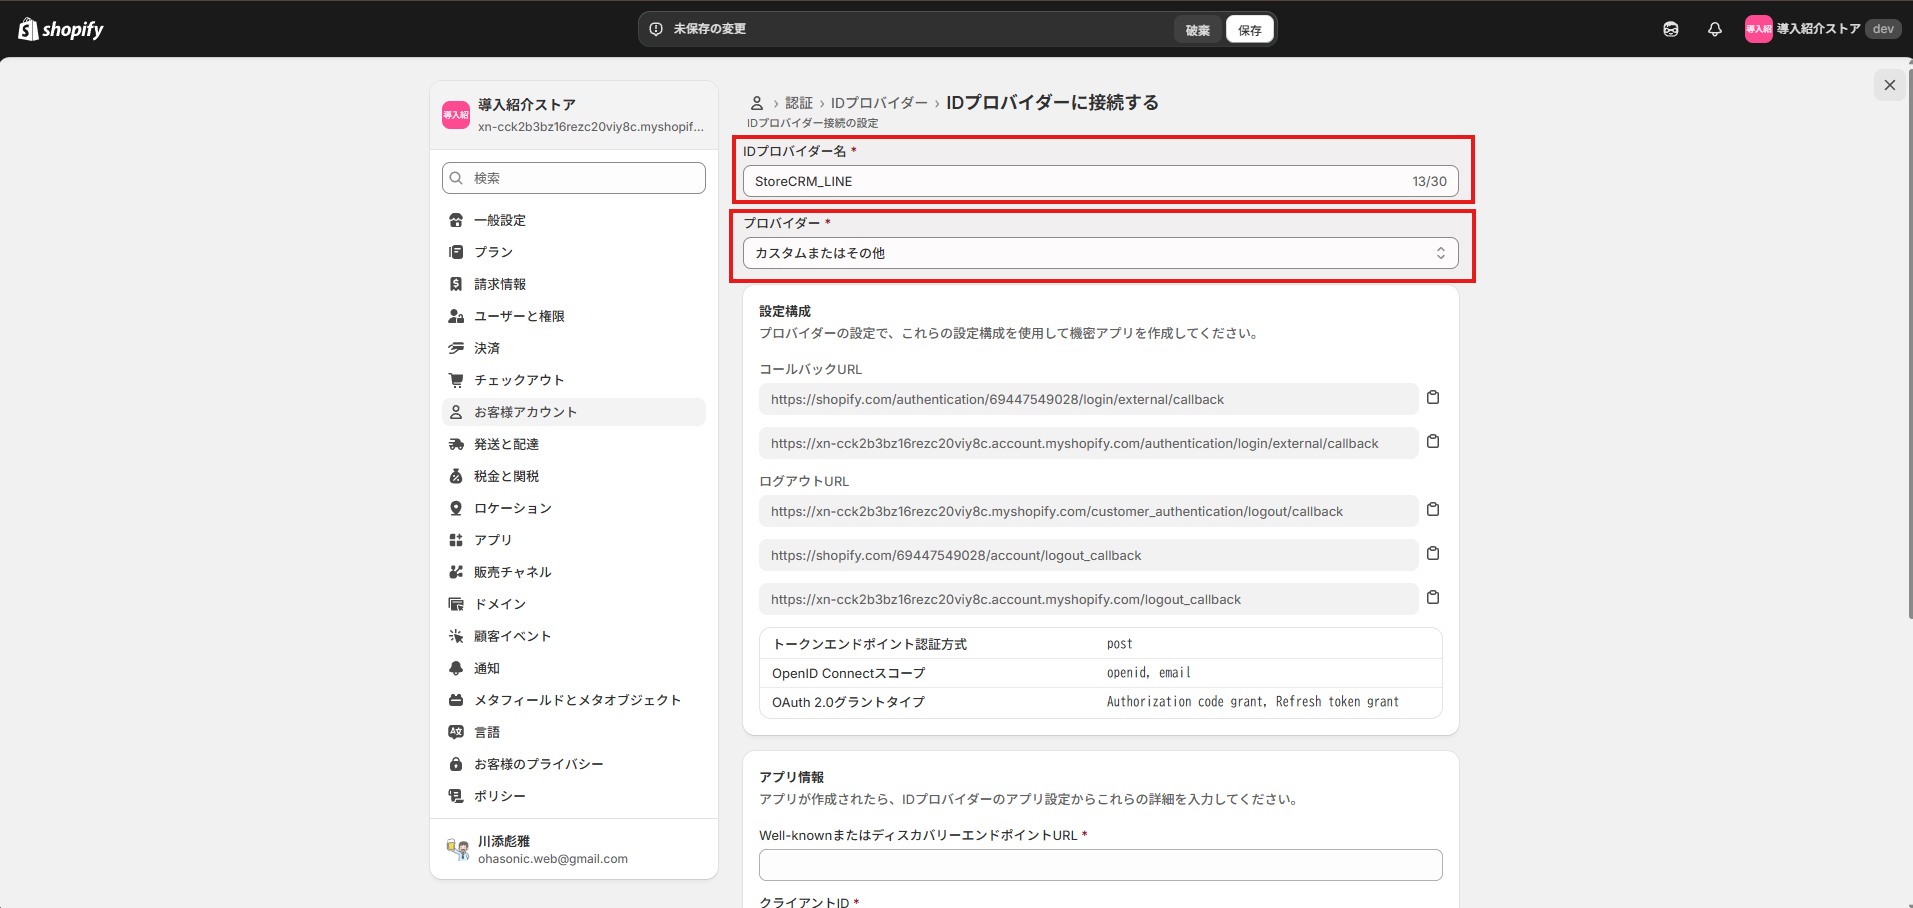Copy the customer_authentication logout callback URL
1913x908 pixels.
(1432, 510)
